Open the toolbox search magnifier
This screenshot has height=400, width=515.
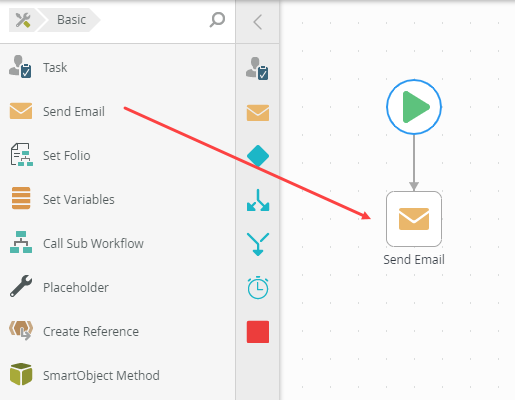click(x=217, y=20)
